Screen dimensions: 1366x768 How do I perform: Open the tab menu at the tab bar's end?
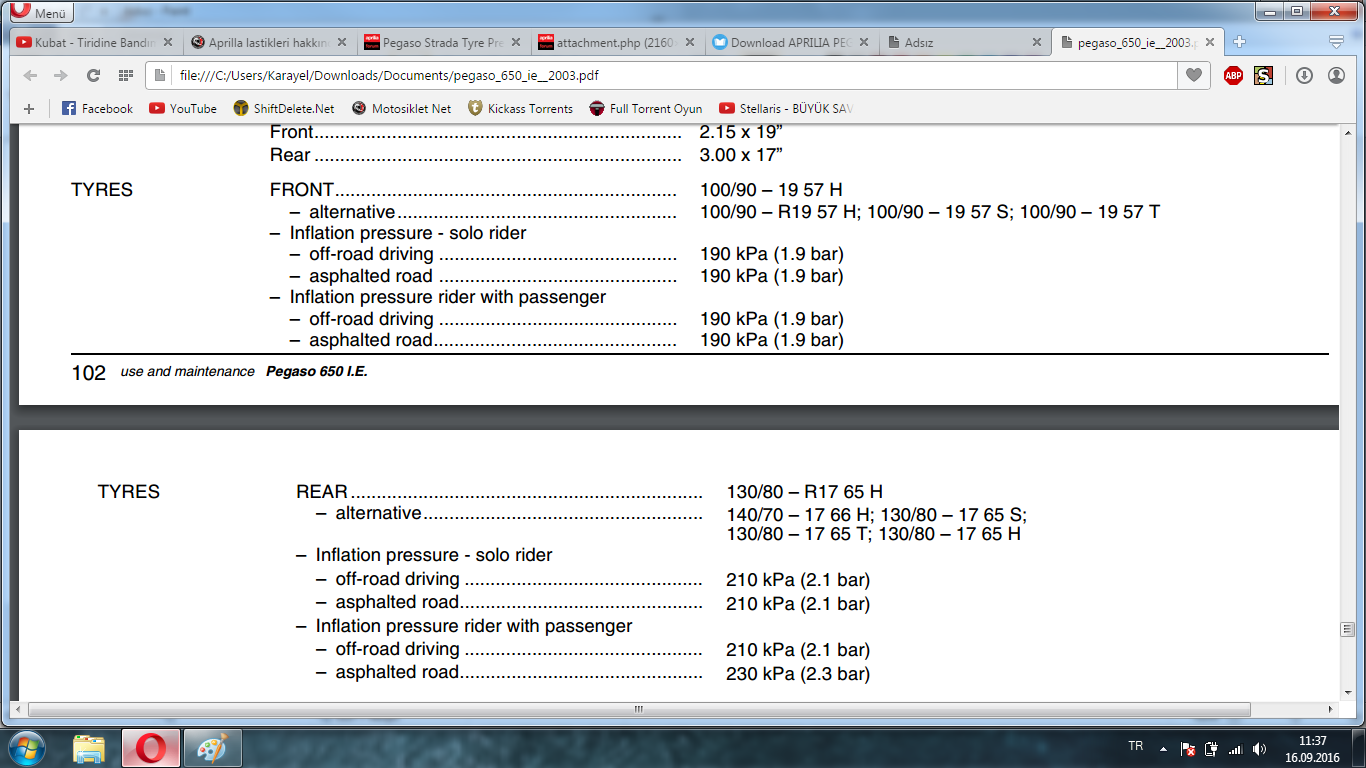(x=1336, y=42)
